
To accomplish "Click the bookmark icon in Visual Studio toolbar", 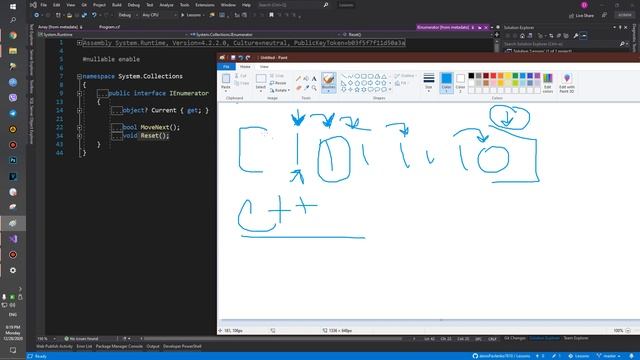I will click(x=271, y=15).
